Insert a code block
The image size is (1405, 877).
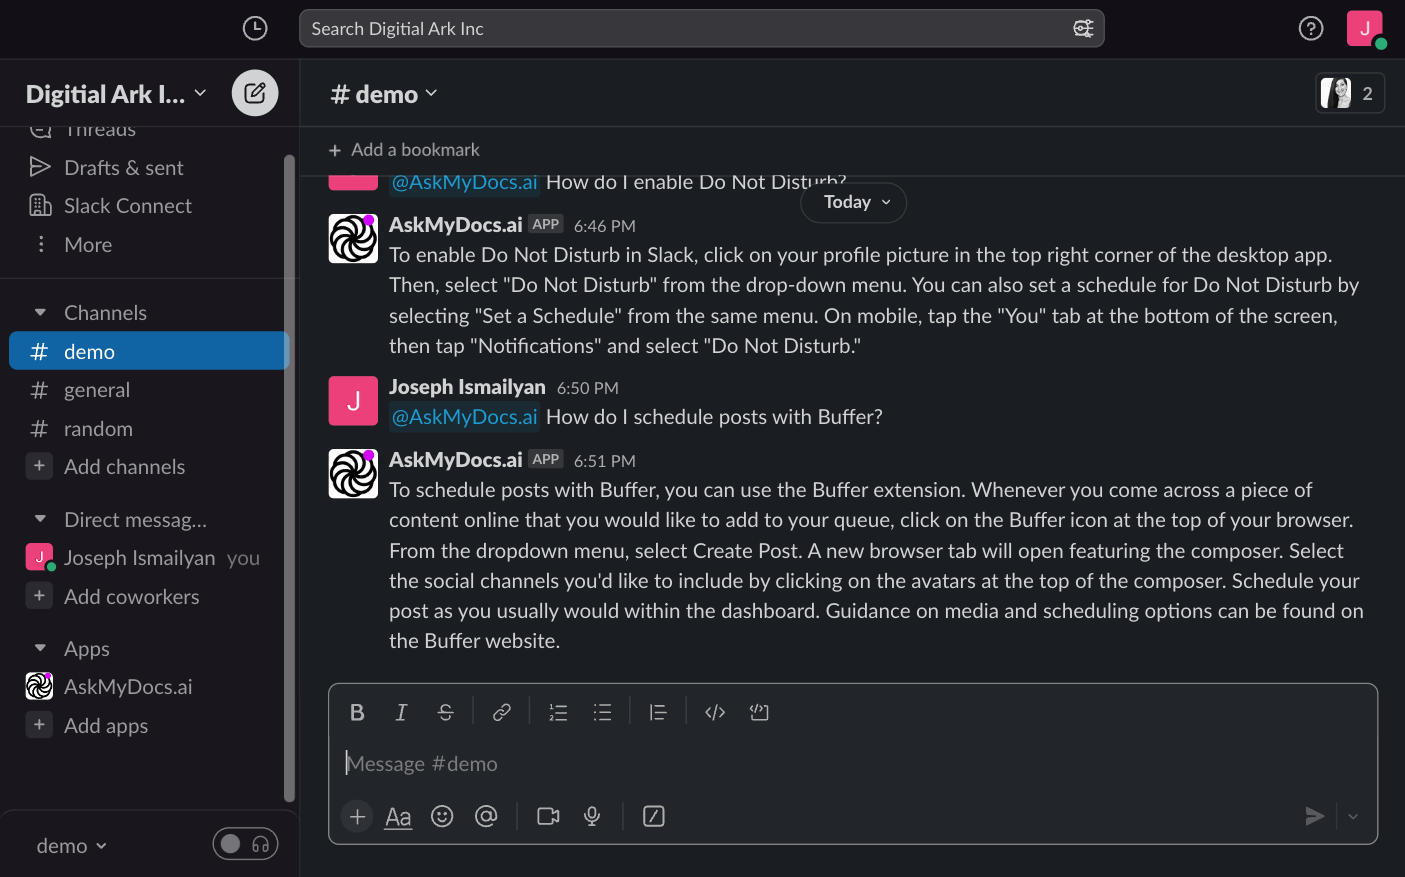click(x=759, y=712)
